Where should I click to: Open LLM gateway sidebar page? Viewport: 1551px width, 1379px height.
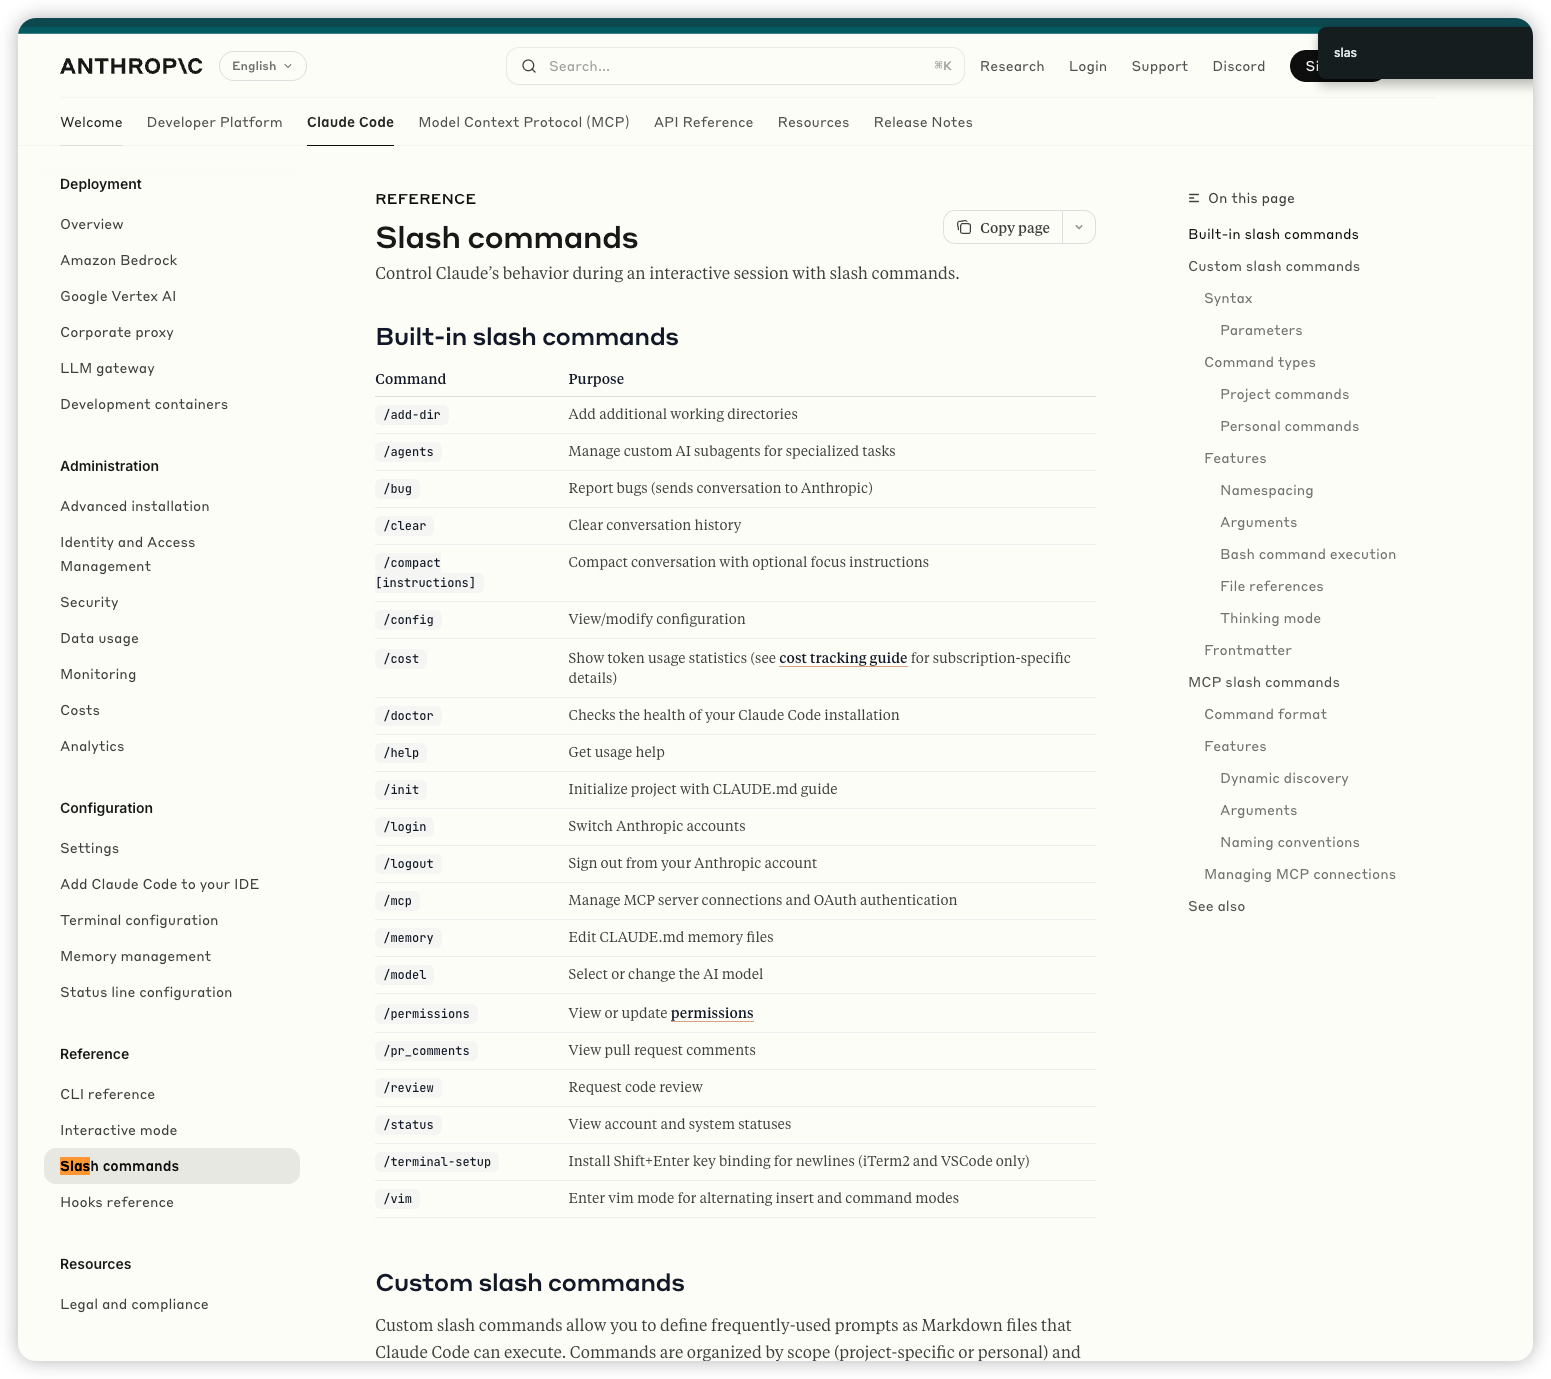[107, 368]
